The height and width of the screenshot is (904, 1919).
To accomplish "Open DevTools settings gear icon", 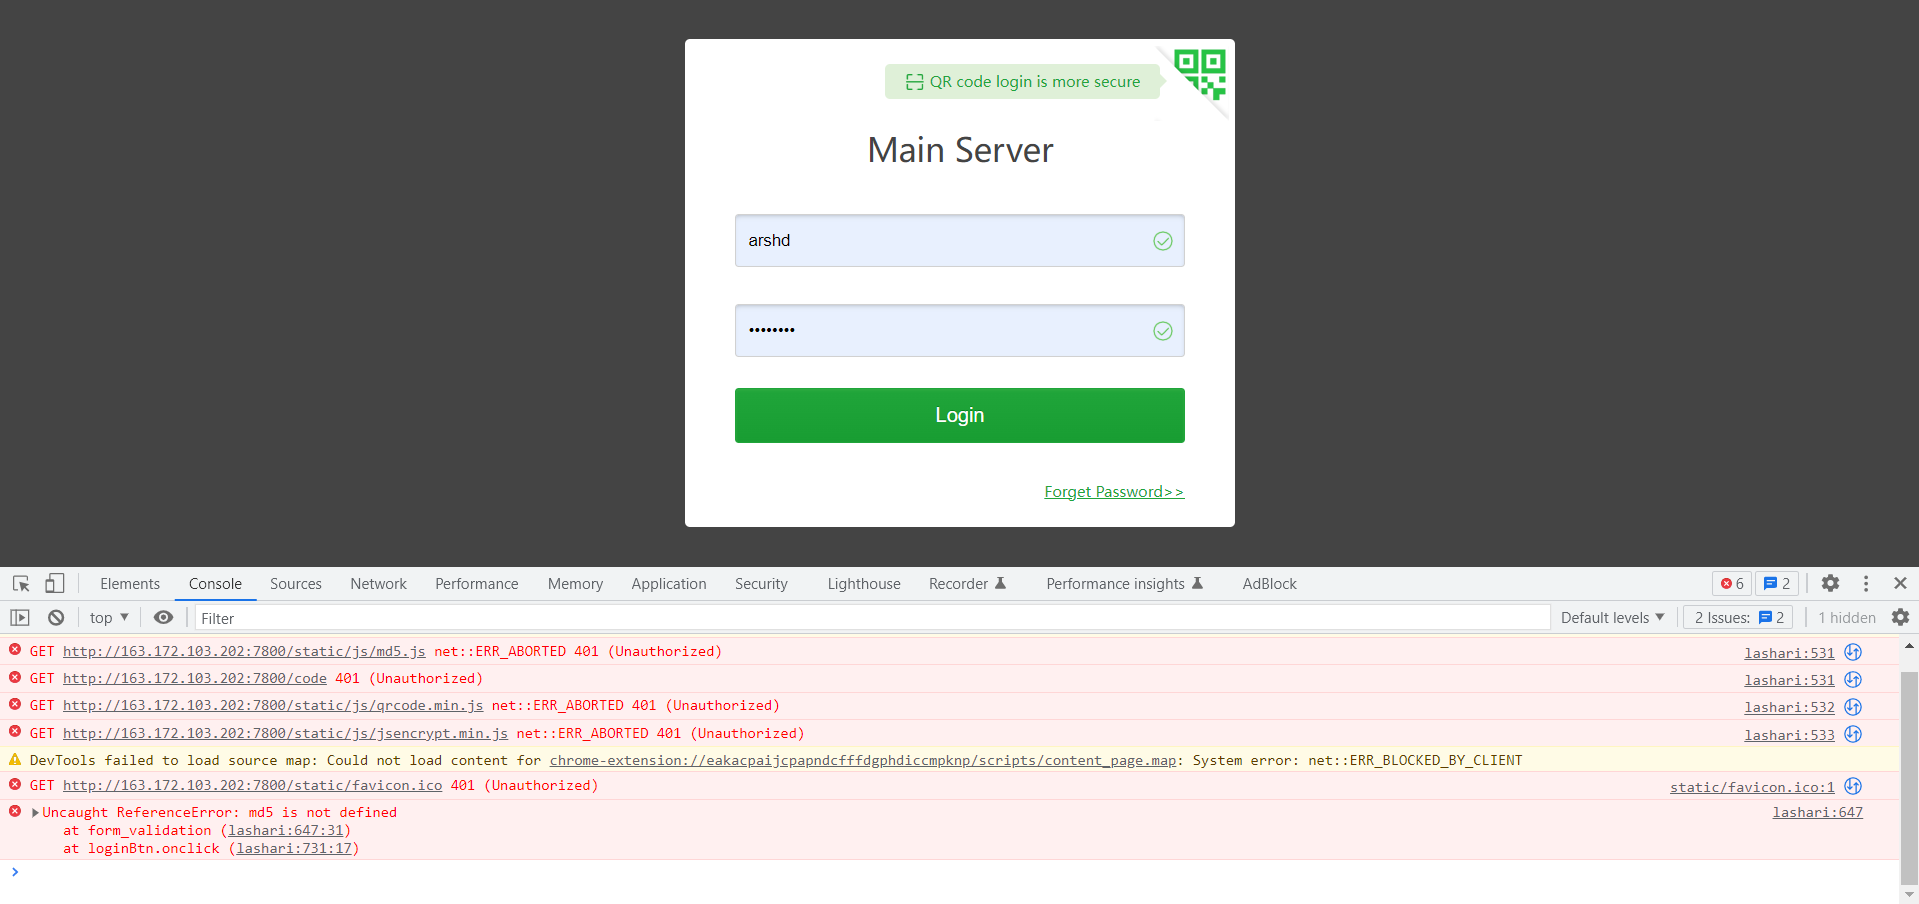I will point(1830,583).
